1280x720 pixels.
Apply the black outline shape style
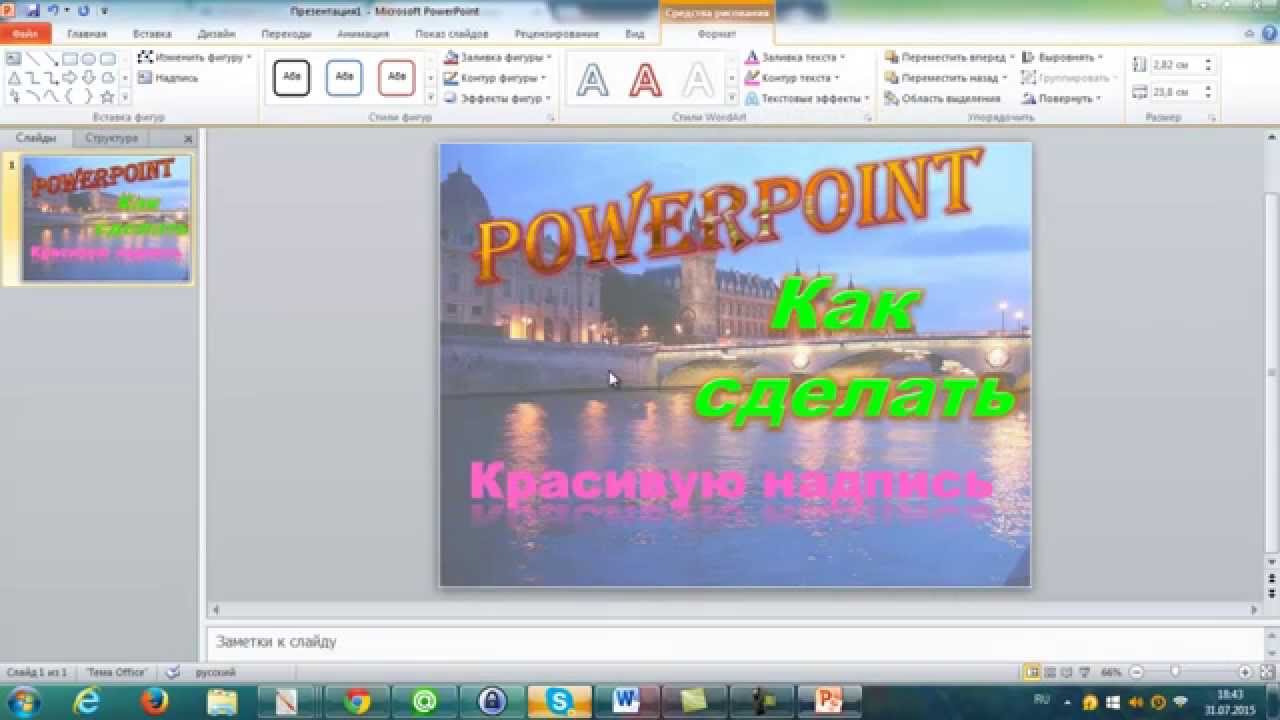(x=292, y=77)
